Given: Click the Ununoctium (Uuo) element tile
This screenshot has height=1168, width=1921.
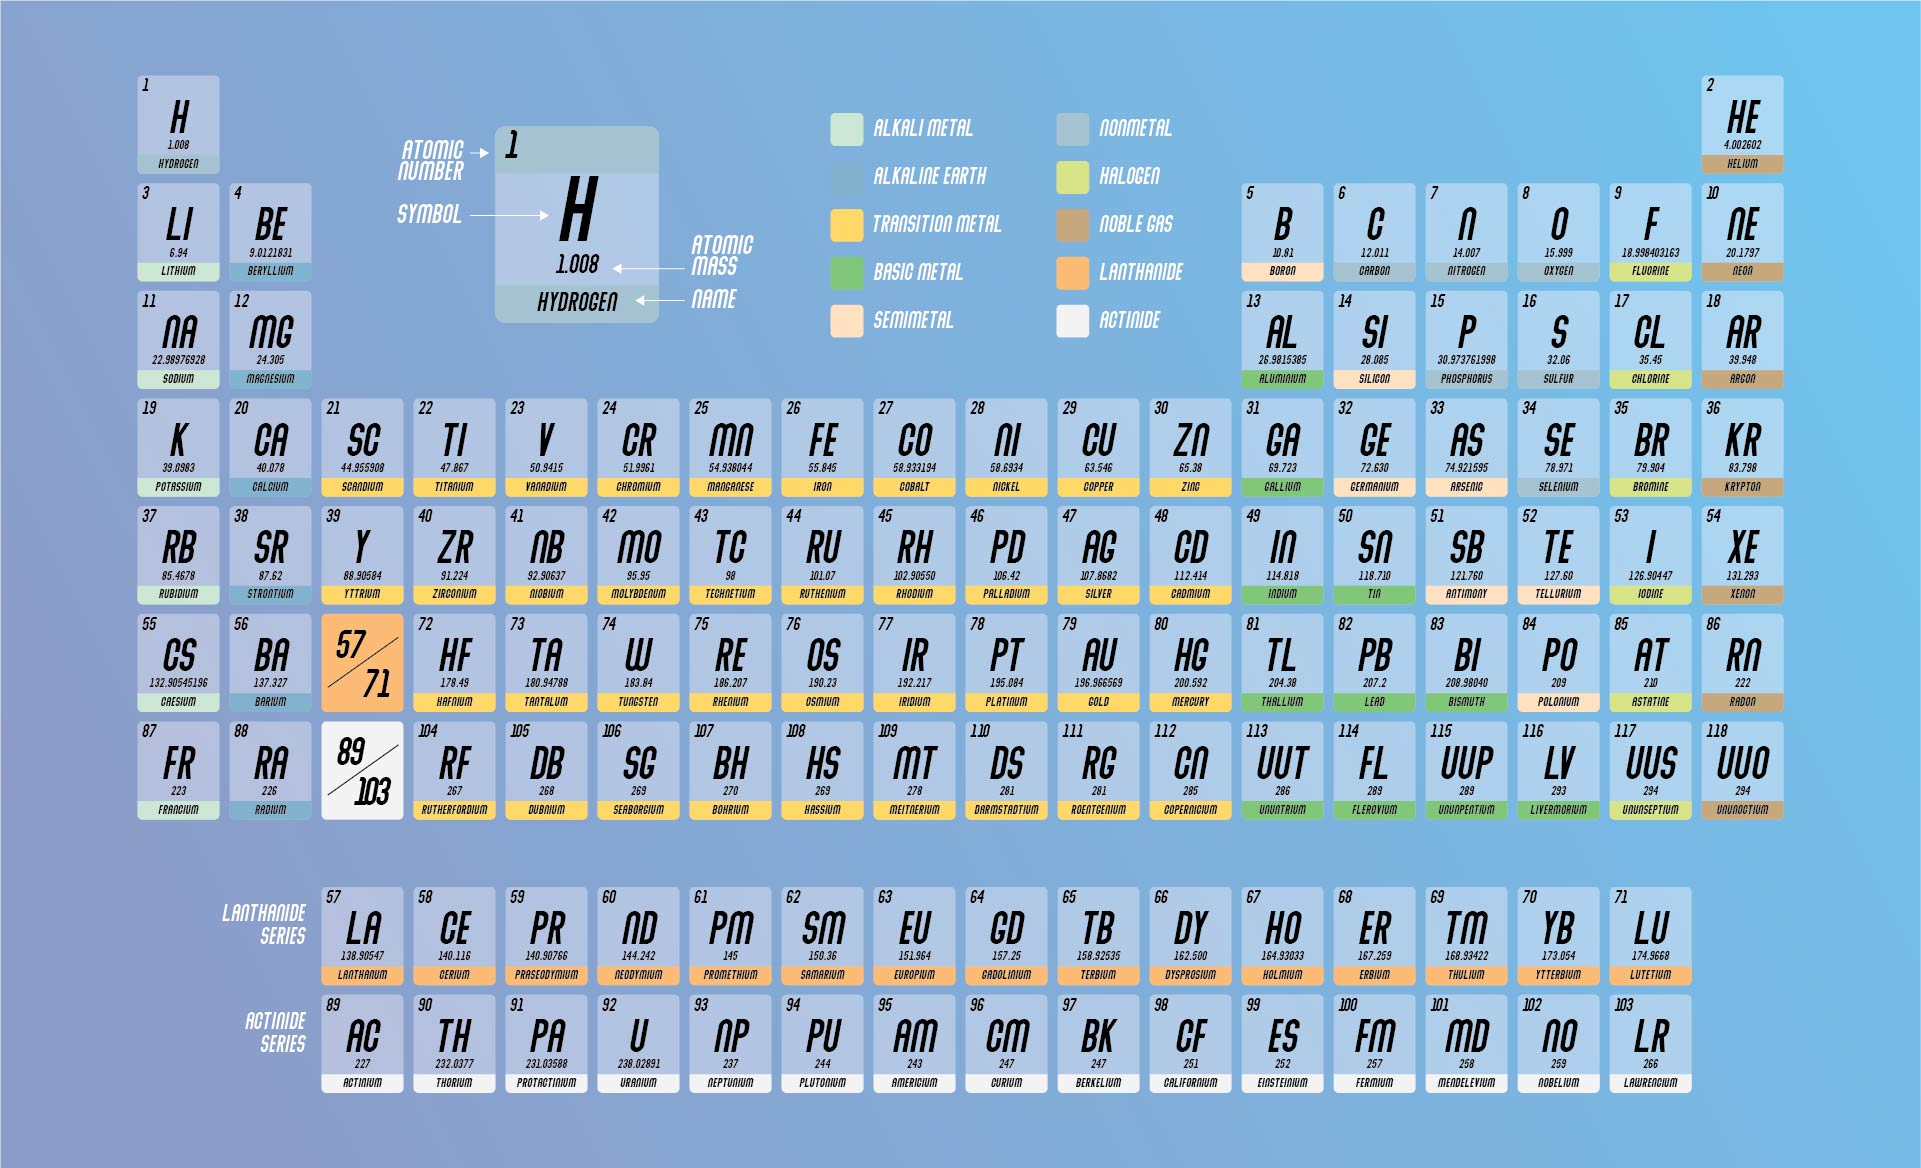Looking at the screenshot, I should tap(1743, 771).
